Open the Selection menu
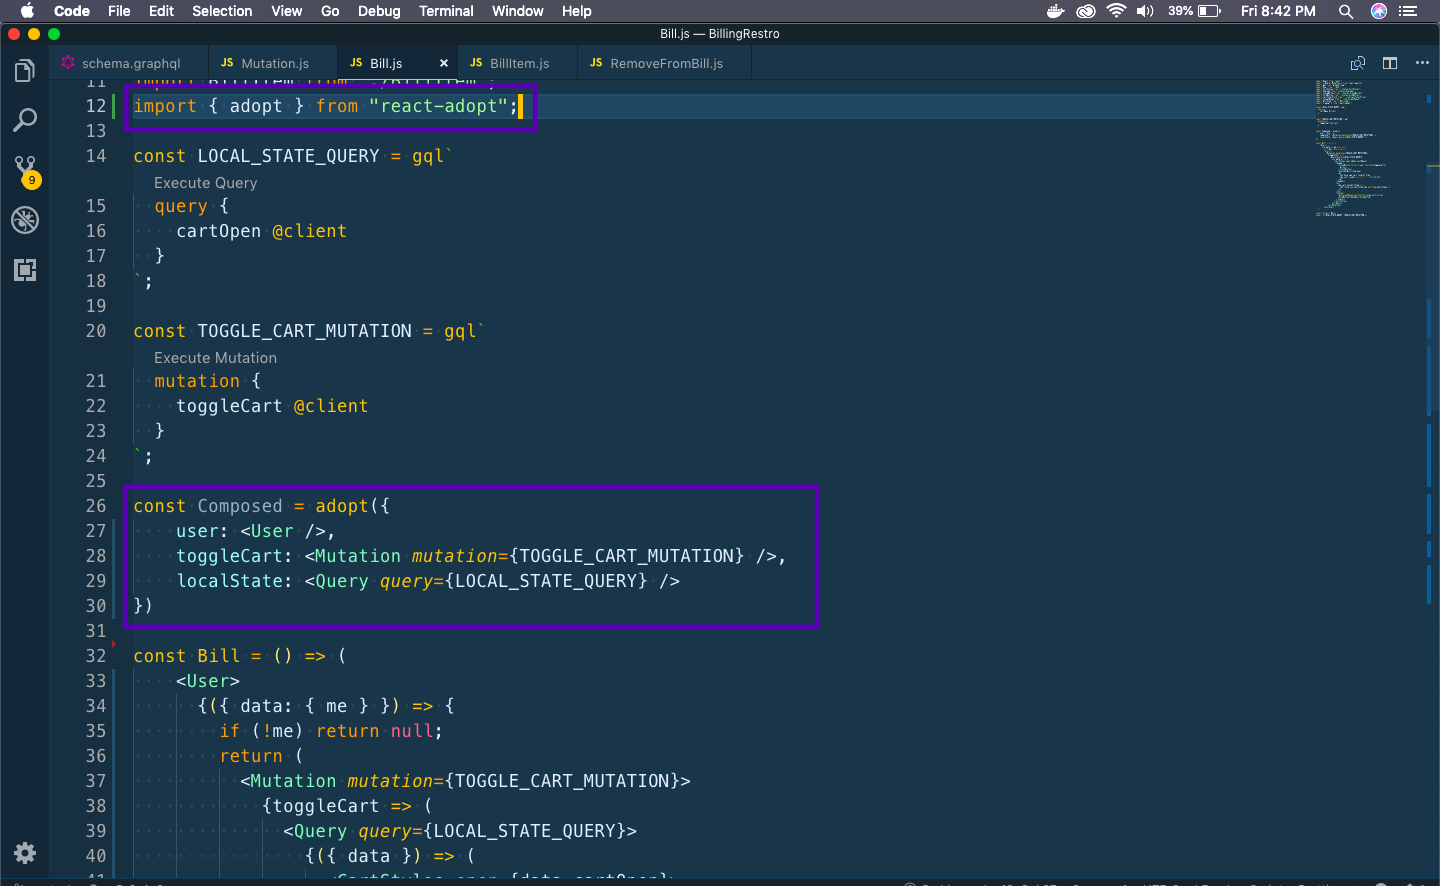The height and width of the screenshot is (886, 1440). point(222,11)
